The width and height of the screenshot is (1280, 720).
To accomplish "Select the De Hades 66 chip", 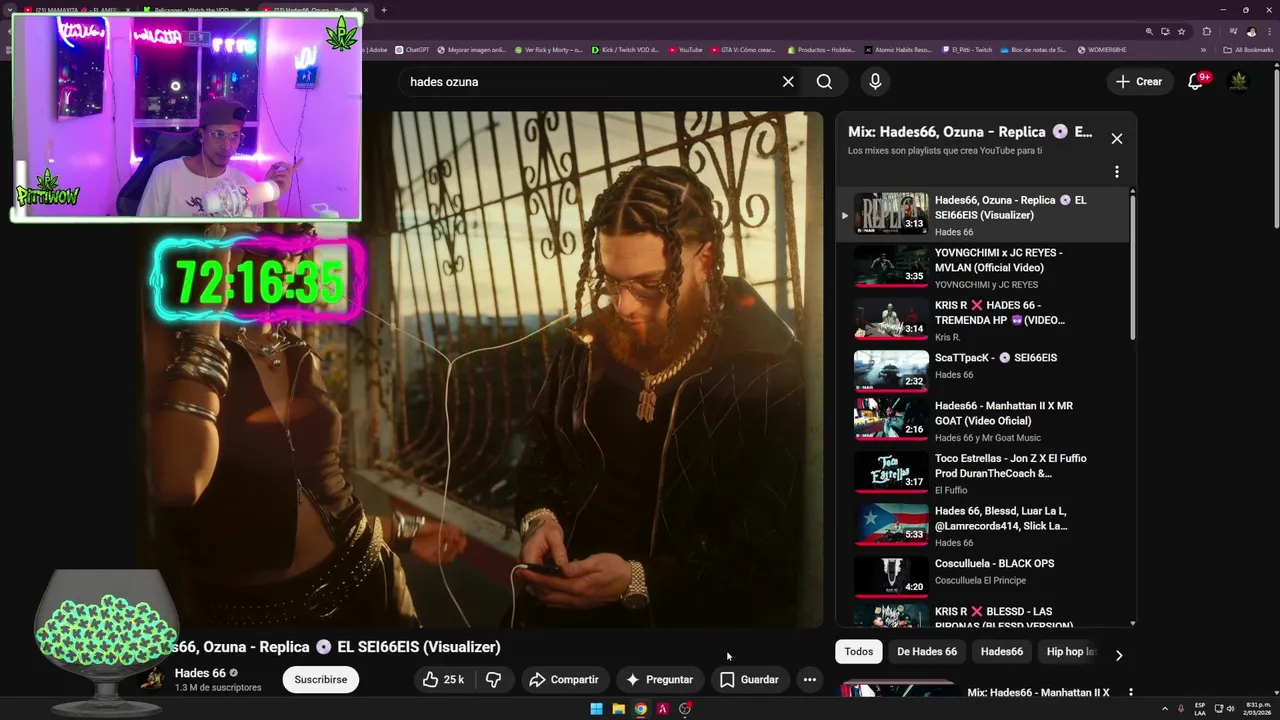I will pos(927,652).
